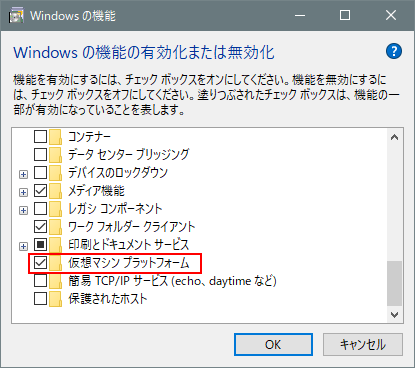Image resolution: width=415 pixels, height=368 pixels.
Task: Select the 仮想マシン プラットフォーム label
Action: coord(129,263)
